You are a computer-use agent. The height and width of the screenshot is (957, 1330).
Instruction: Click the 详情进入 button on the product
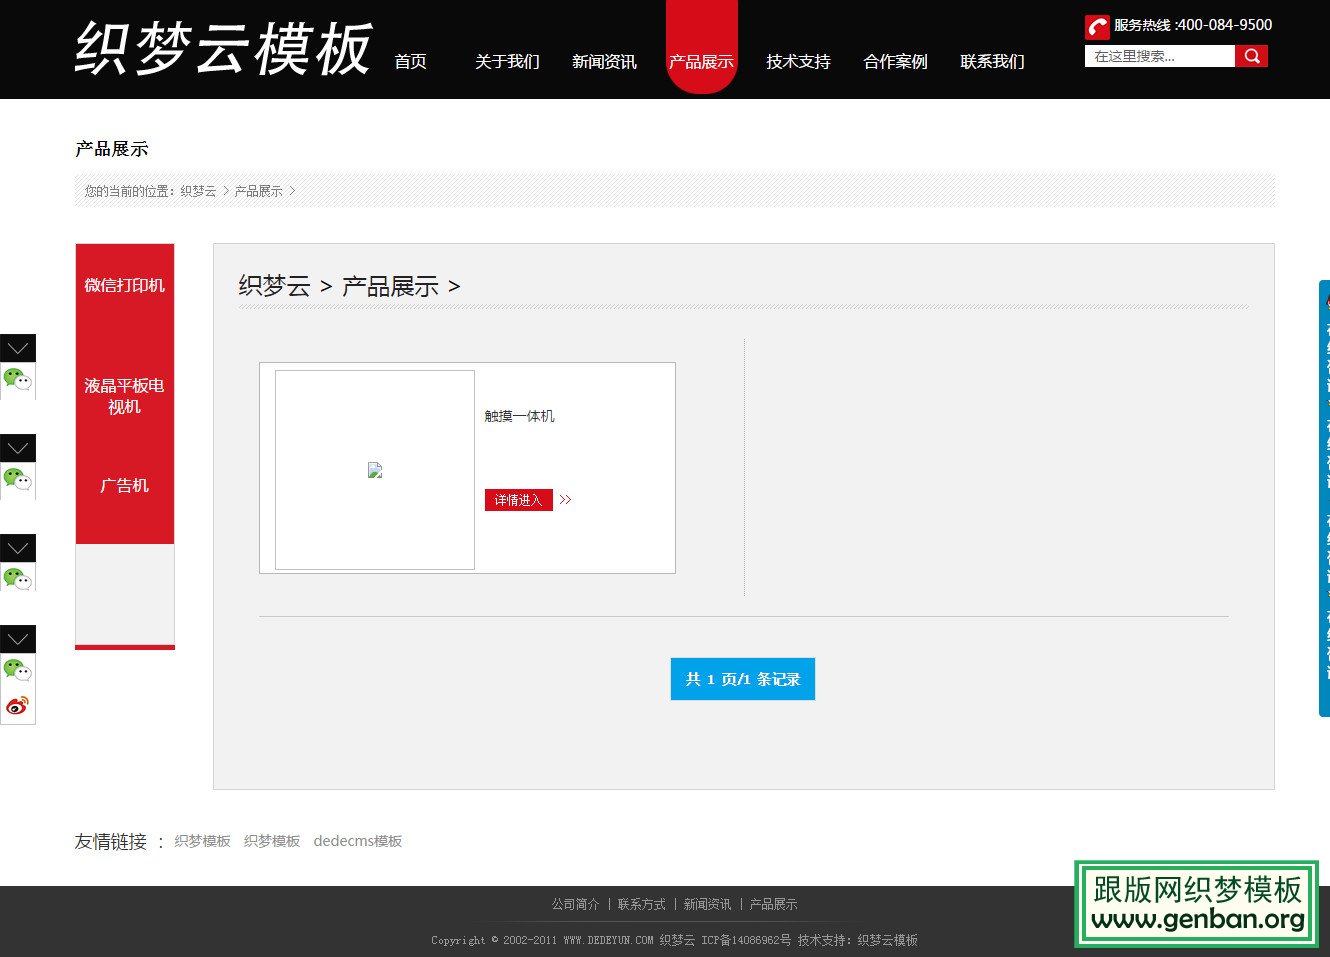(518, 500)
